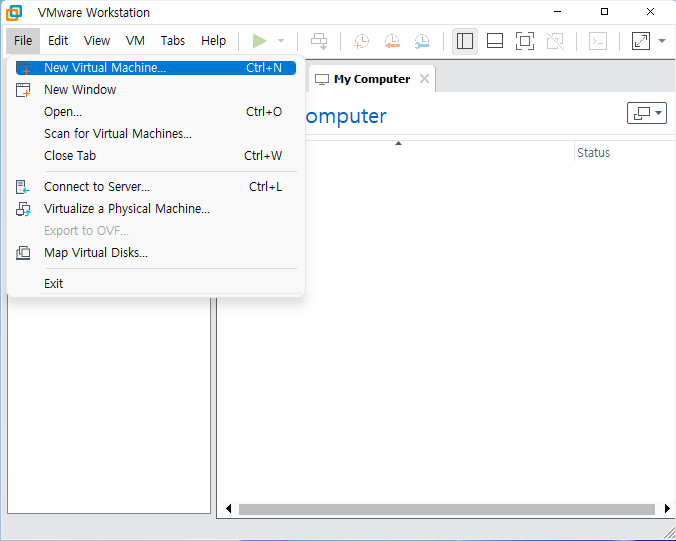Revert to snapshot with orange arrow icon
Image resolution: width=676 pixels, height=541 pixels.
click(x=392, y=41)
